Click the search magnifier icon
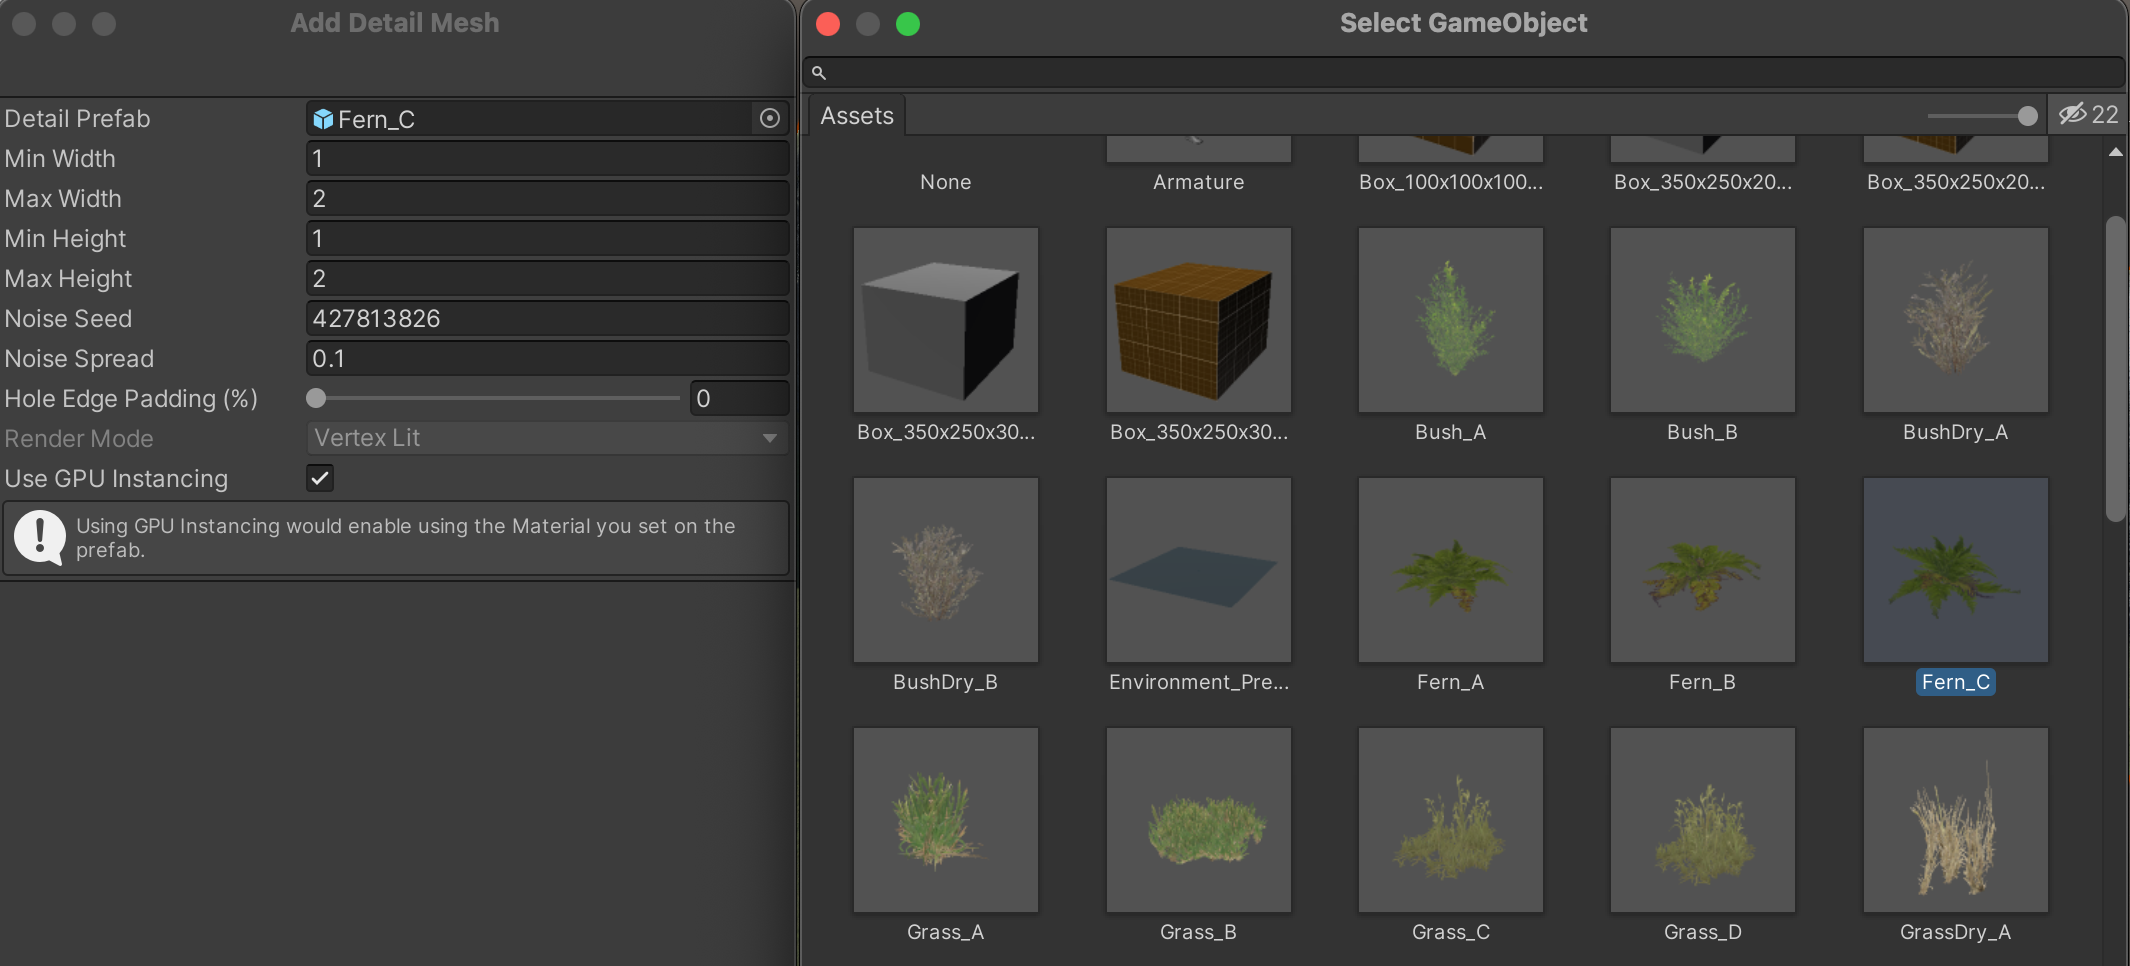This screenshot has height=966, width=2130. pyautogui.click(x=818, y=73)
